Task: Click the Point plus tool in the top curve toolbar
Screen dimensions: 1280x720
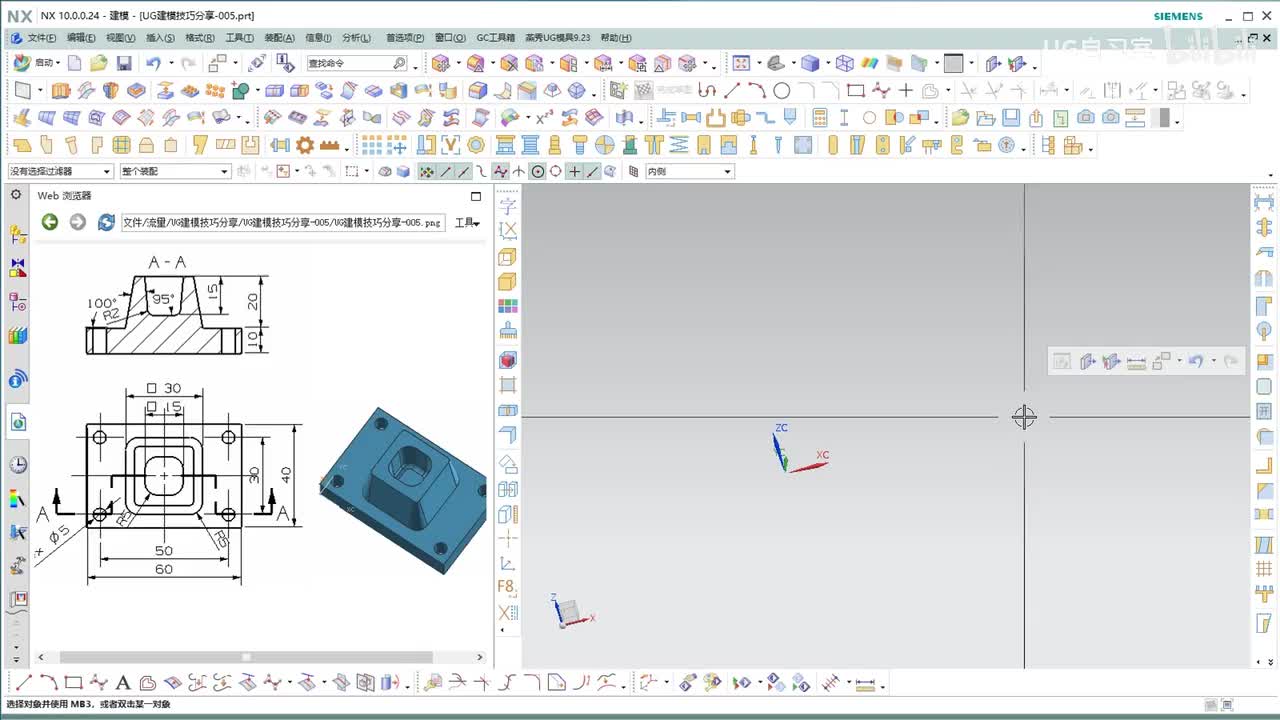Action: (x=905, y=90)
